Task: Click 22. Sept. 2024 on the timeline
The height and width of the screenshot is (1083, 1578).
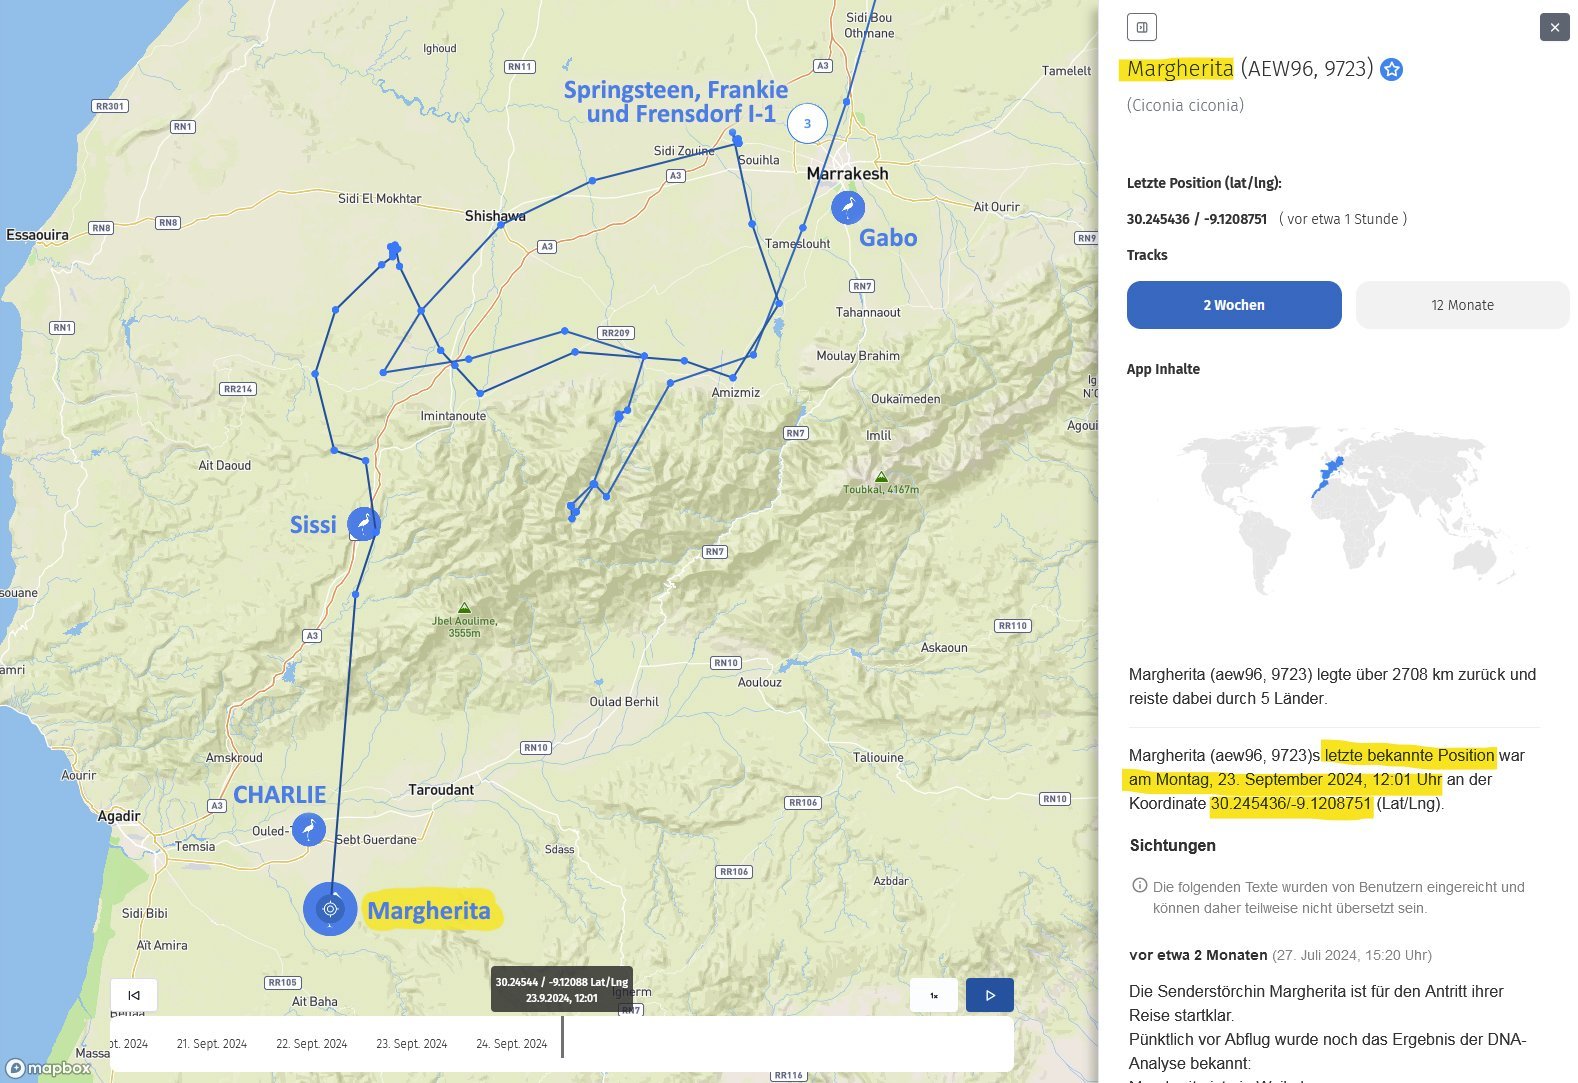Action: click(x=311, y=1044)
